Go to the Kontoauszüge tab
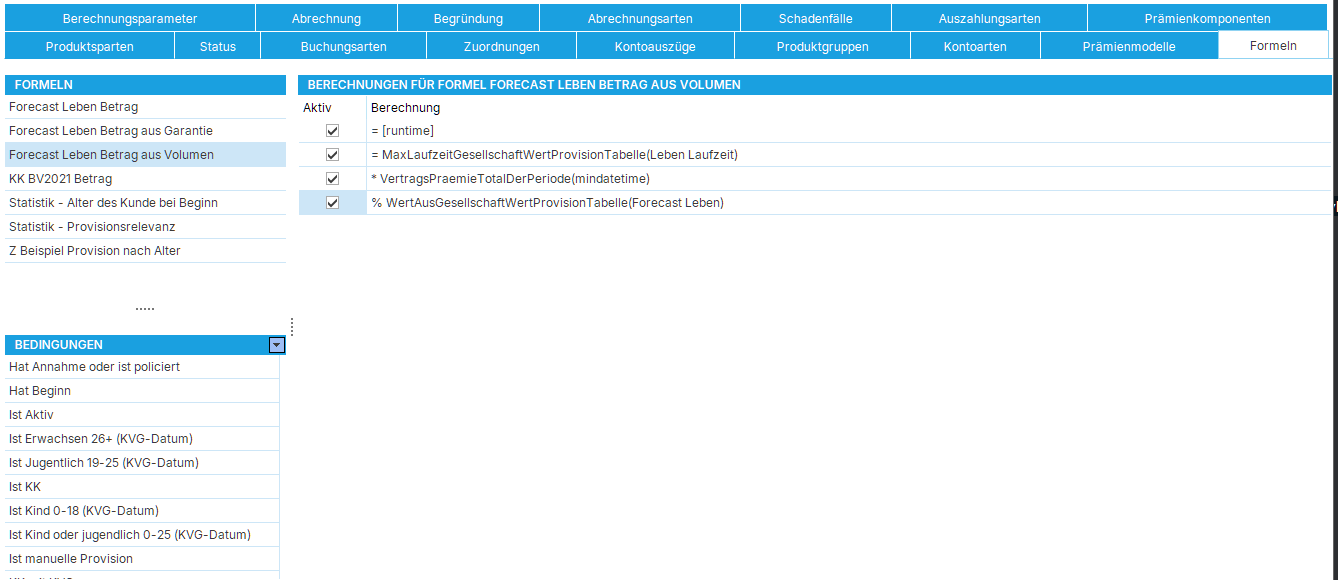 [x=655, y=46]
